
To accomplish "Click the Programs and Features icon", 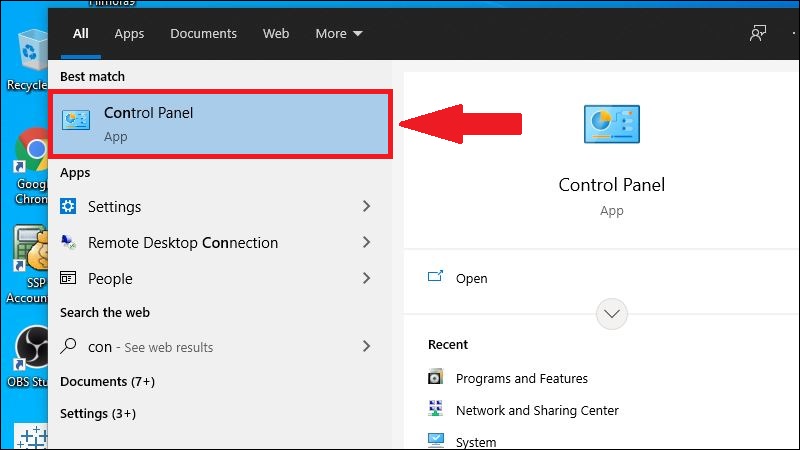I will 435,377.
